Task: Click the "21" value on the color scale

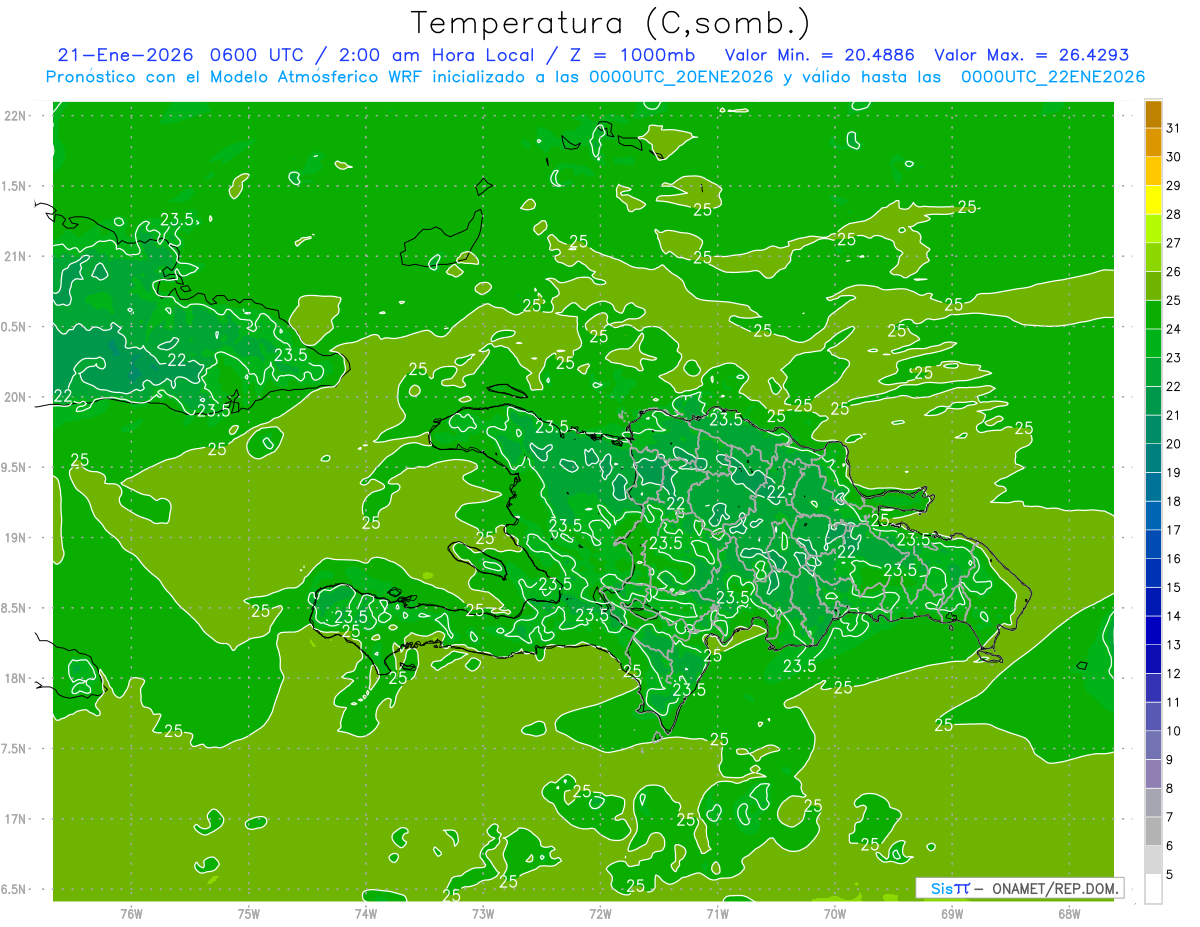Action: tap(1173, 415)
